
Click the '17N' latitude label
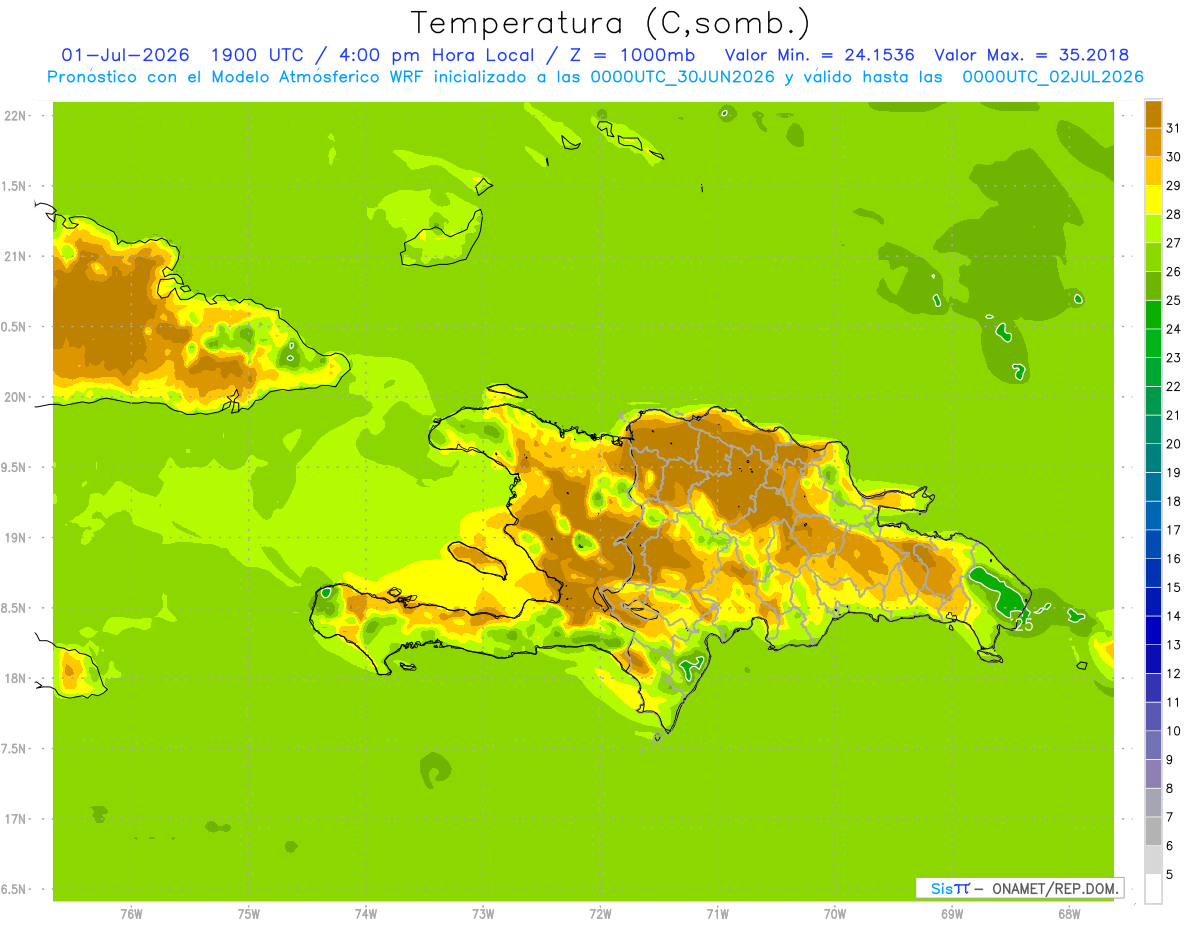(x=17, y=819)
